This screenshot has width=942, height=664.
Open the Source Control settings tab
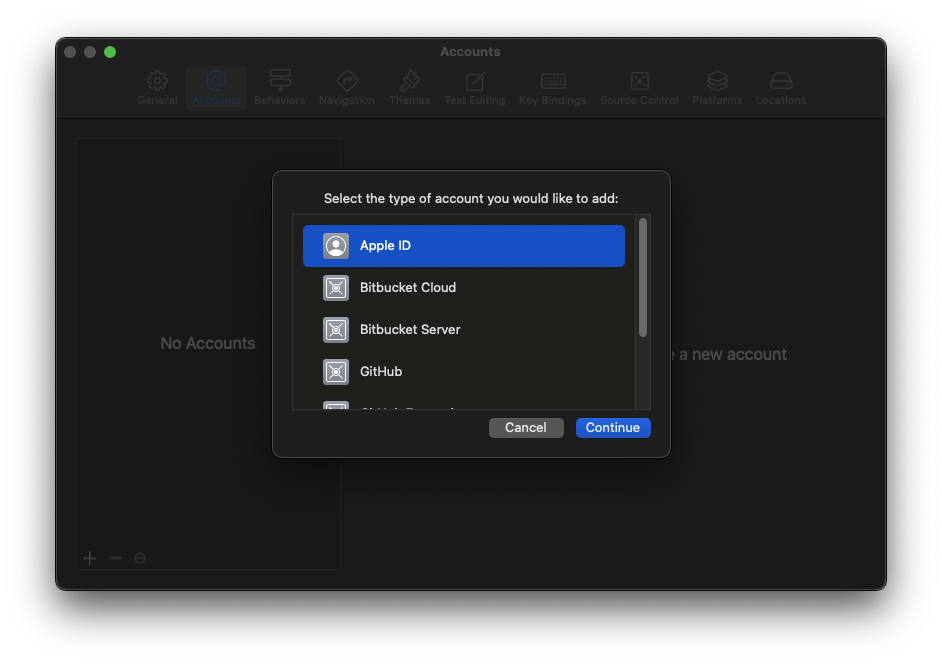[x=639, y=88]
